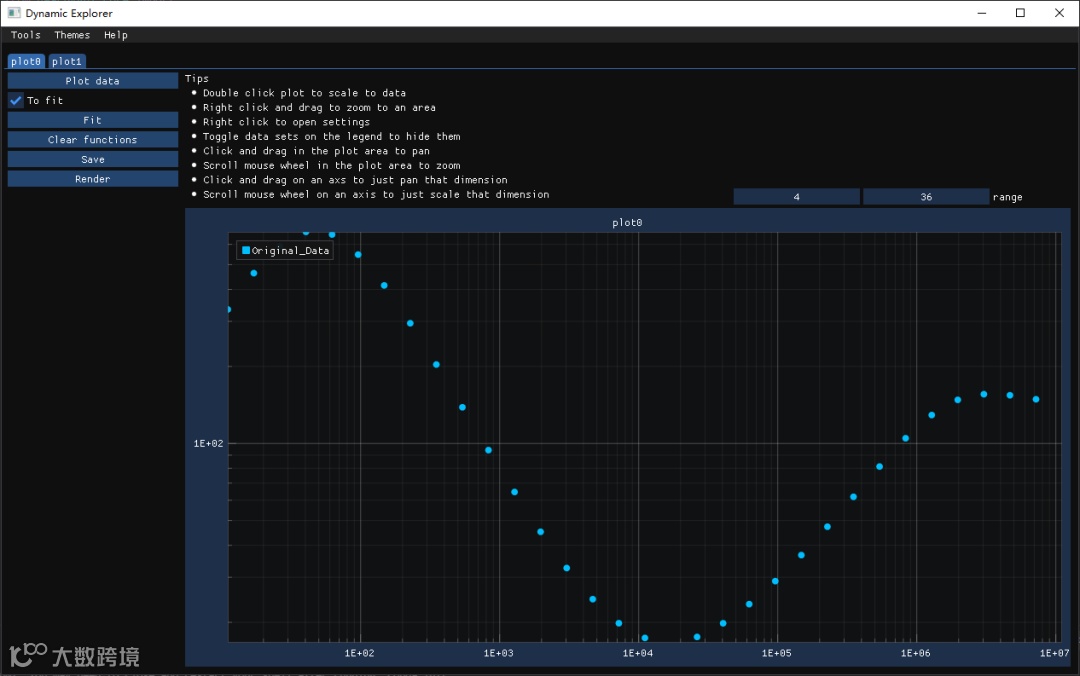
Task: Select the range end field showing 36
Action: tap(926, 197)
